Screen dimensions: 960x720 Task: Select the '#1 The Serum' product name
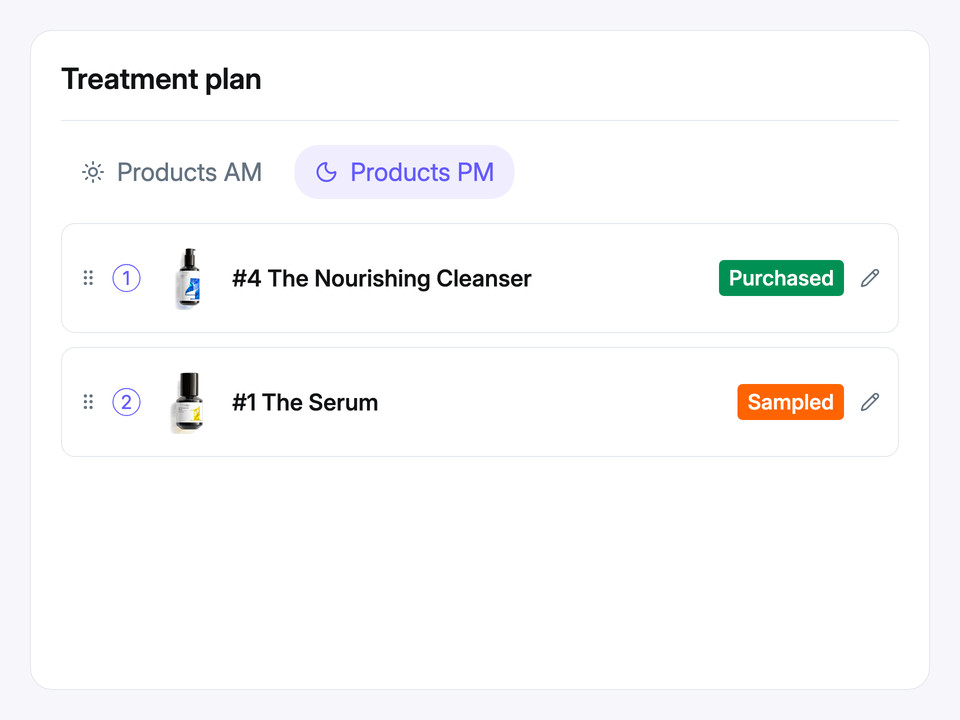pyautogui.click(x=305, y=402)
